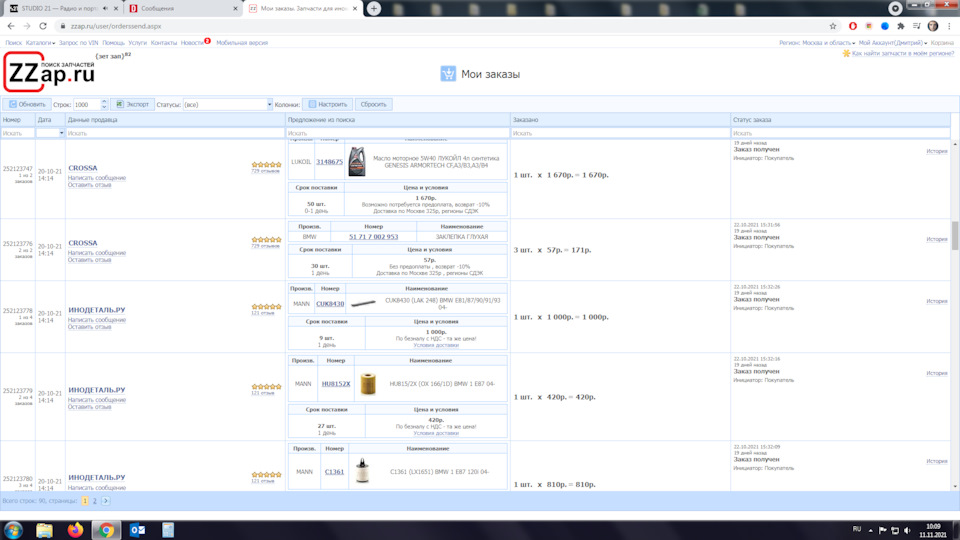Open the Корзина link
The width and height of the screenshot is (960, 540).
pos(942,43)
